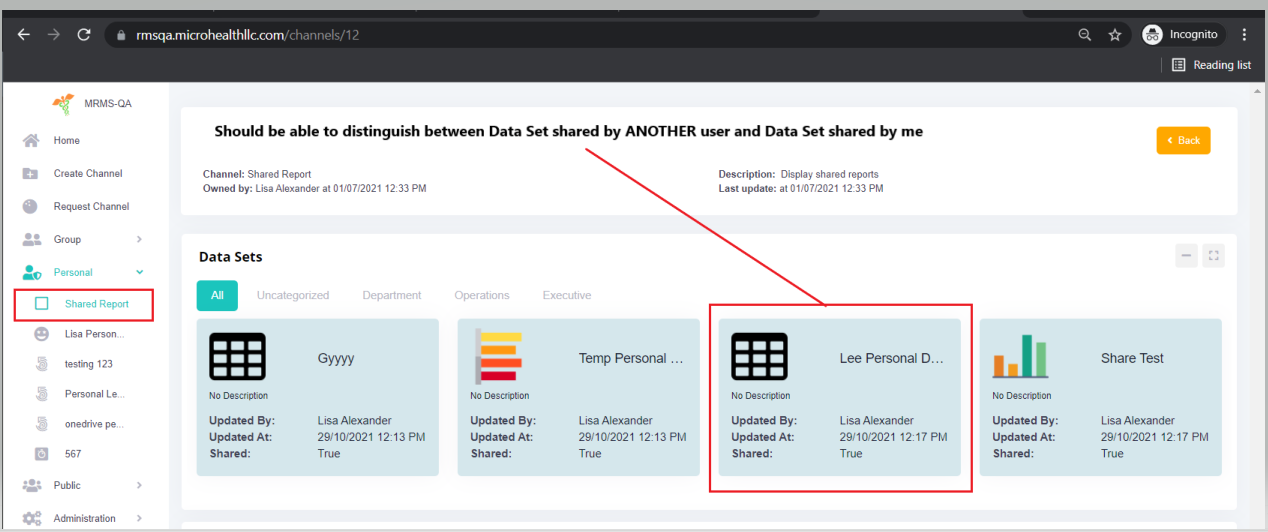The image size is (1268, 532).
Task: Click the icon beside testing 123
Action: coord(42,364)
